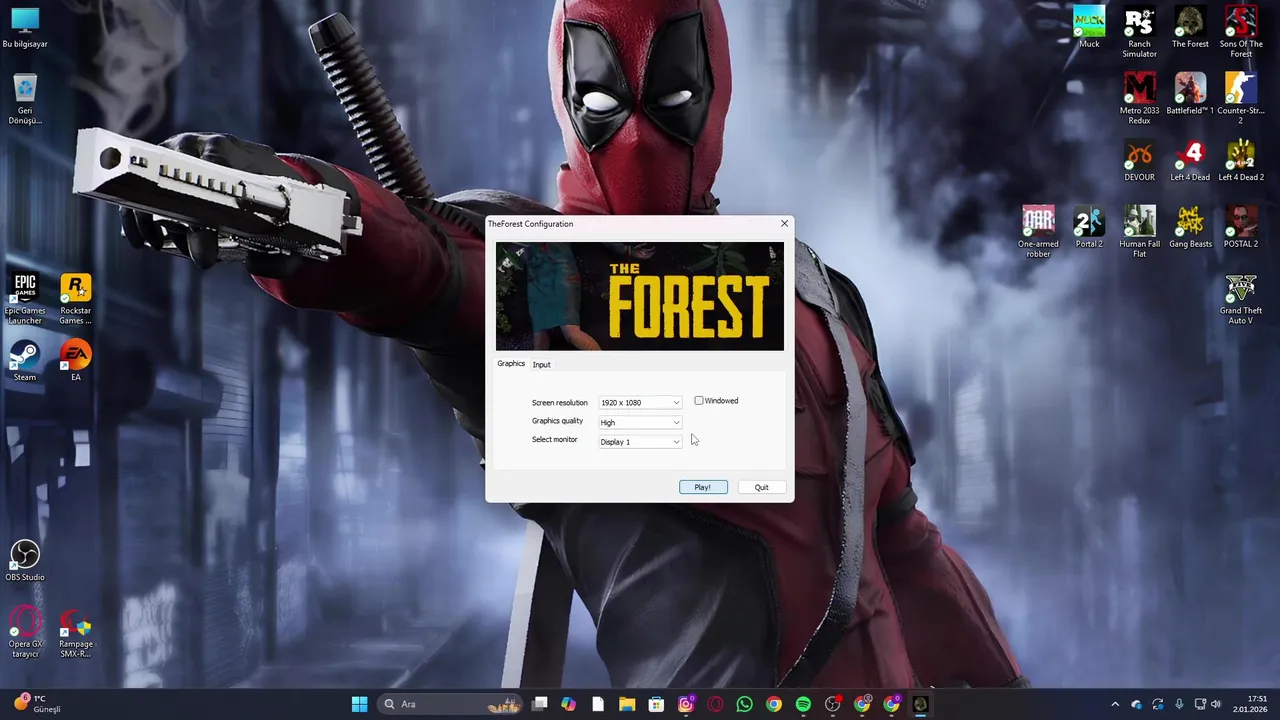This screenshot has width=1280, height=720.
Task: Select The Forest desktop shortcut
Action: (x=1190, y=27)
